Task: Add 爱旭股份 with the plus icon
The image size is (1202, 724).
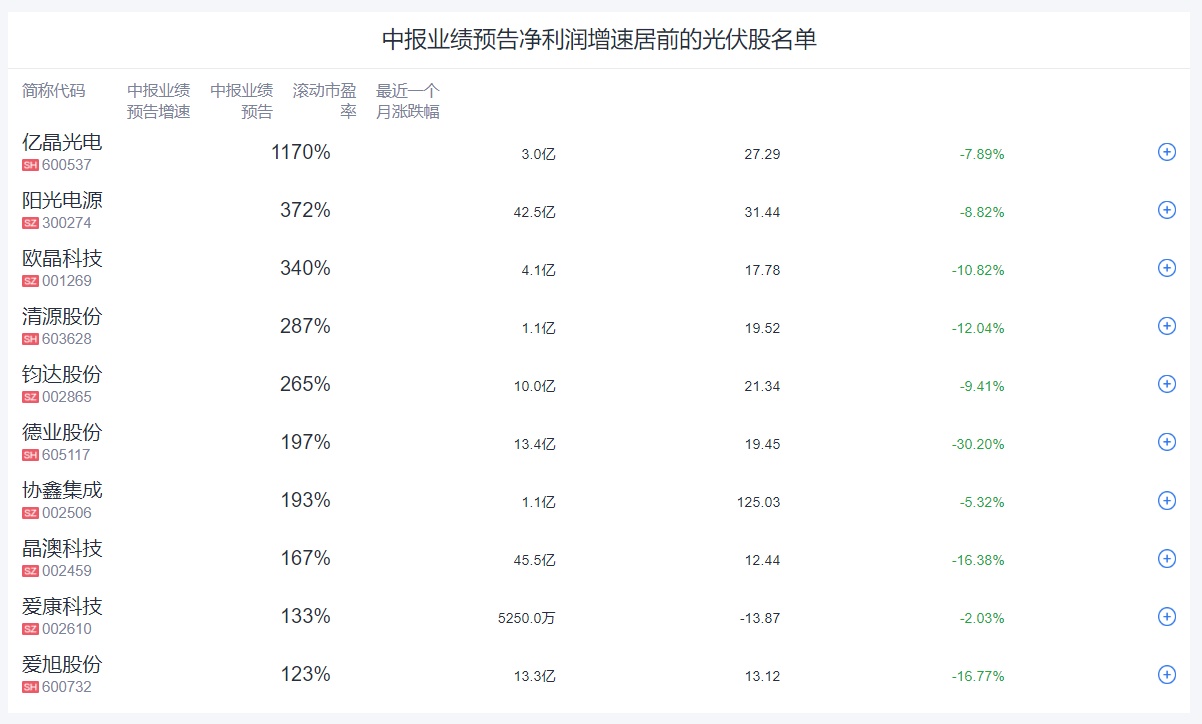Action: tap(1166, 674)
